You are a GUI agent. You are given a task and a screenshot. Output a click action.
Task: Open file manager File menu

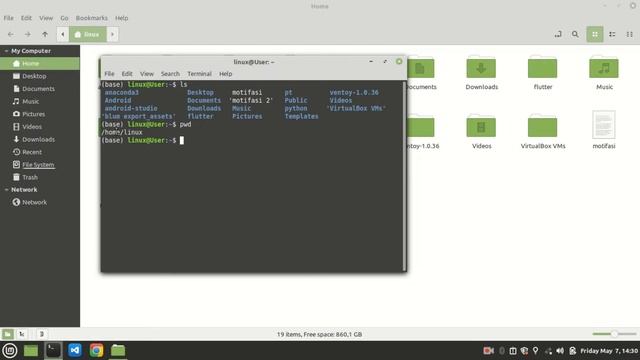[x=9, y=18]
